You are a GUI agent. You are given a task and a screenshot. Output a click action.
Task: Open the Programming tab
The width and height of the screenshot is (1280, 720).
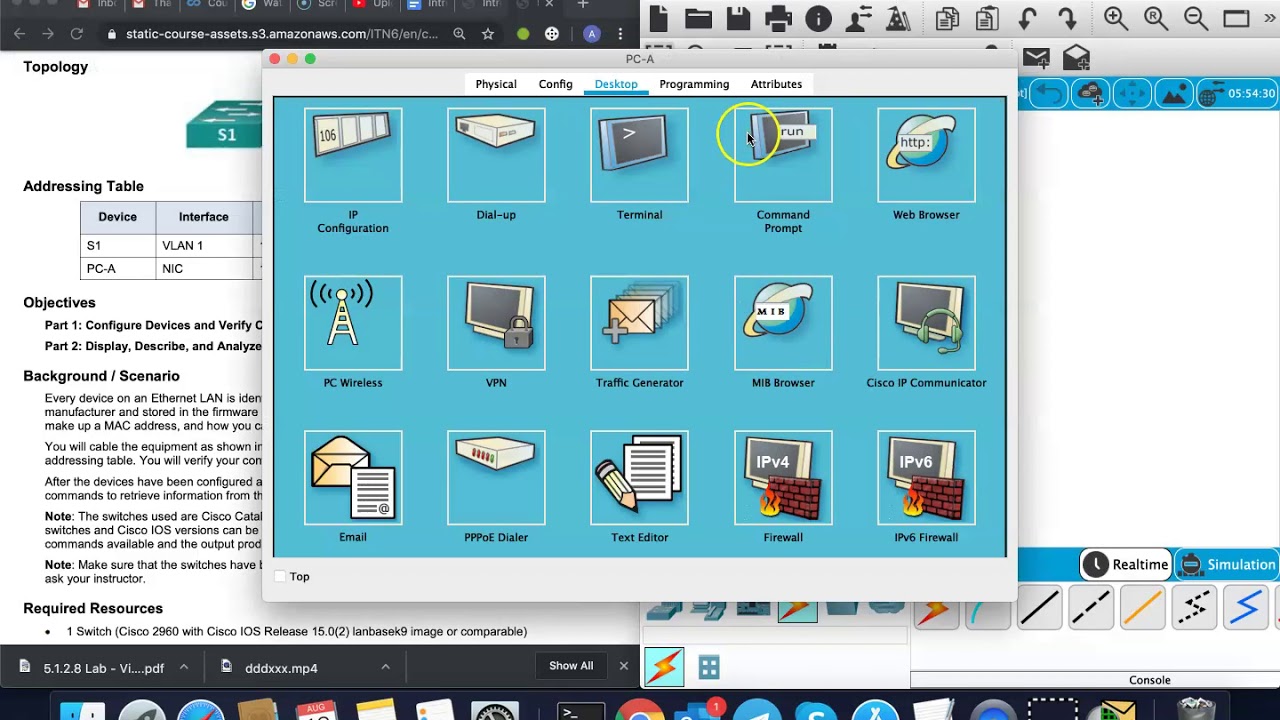[694, 84]
